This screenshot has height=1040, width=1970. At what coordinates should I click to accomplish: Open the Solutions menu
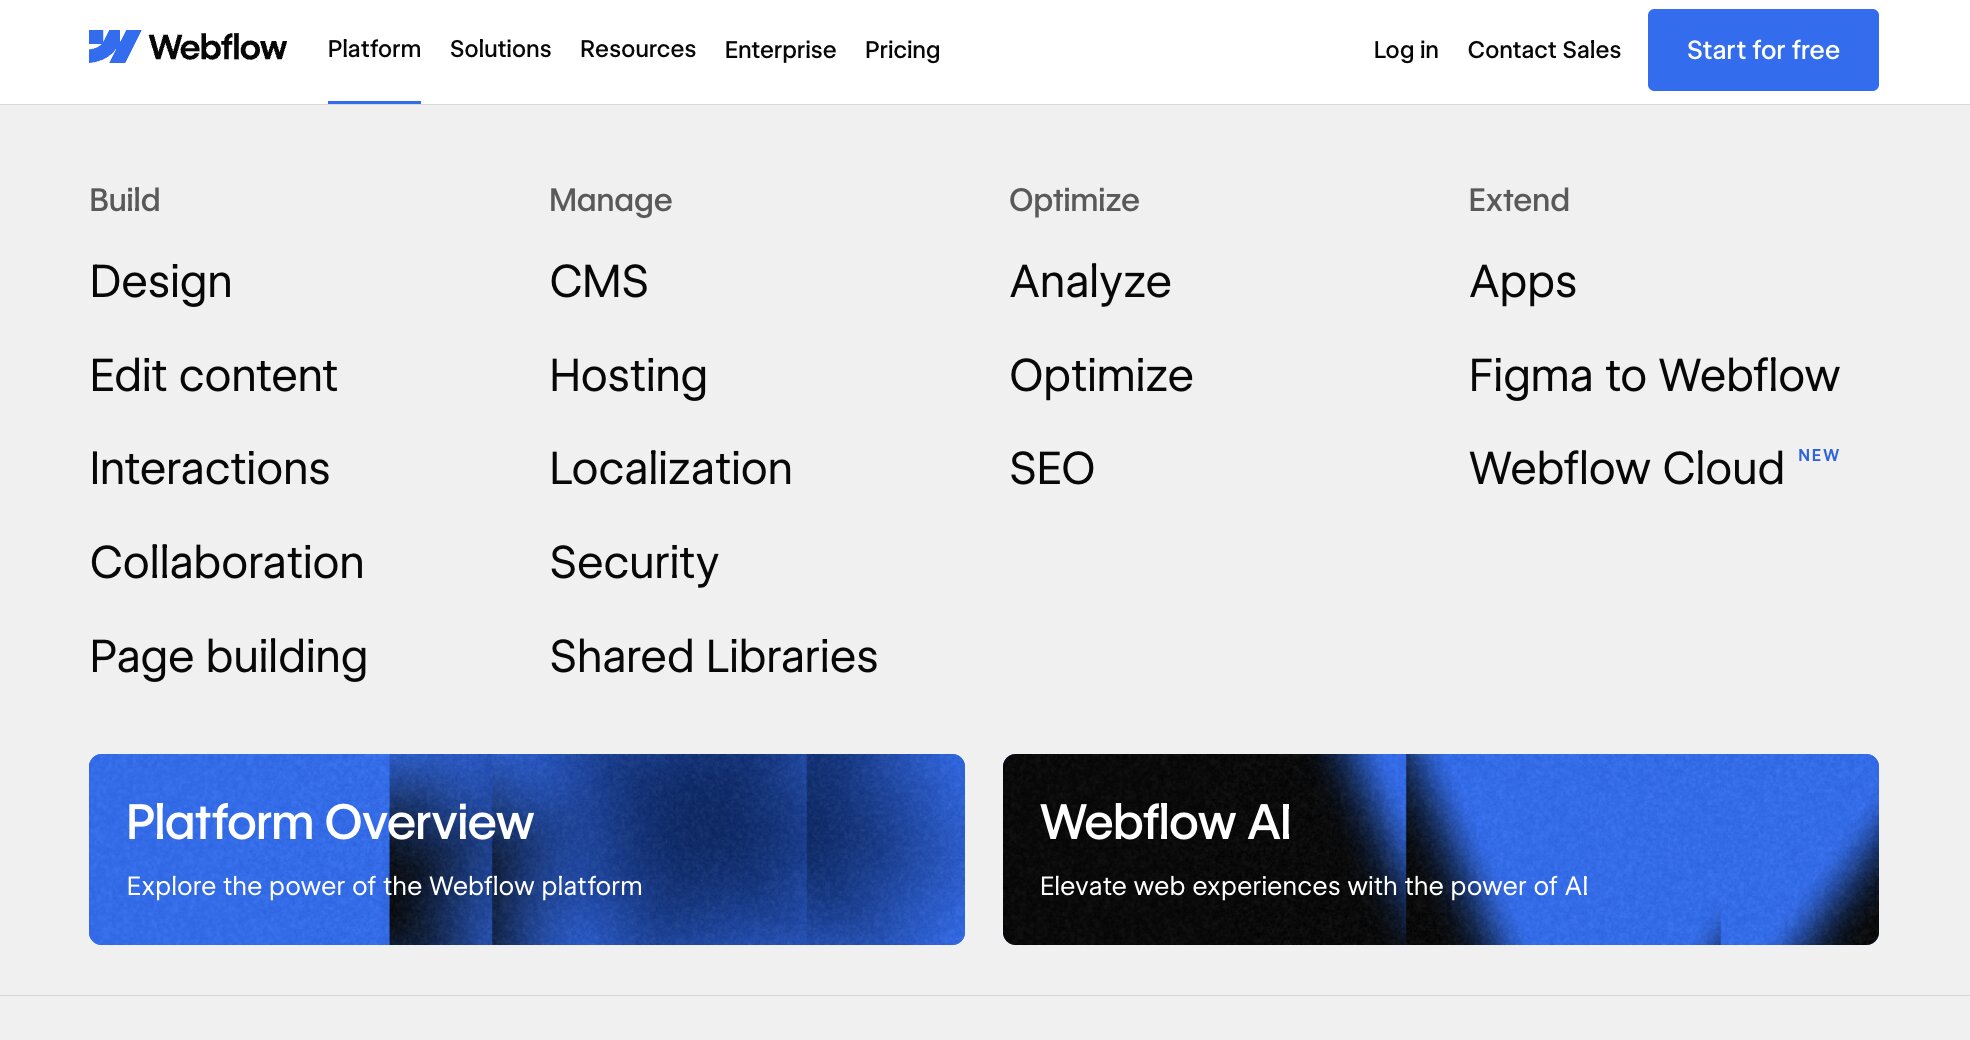pos(500,49)
